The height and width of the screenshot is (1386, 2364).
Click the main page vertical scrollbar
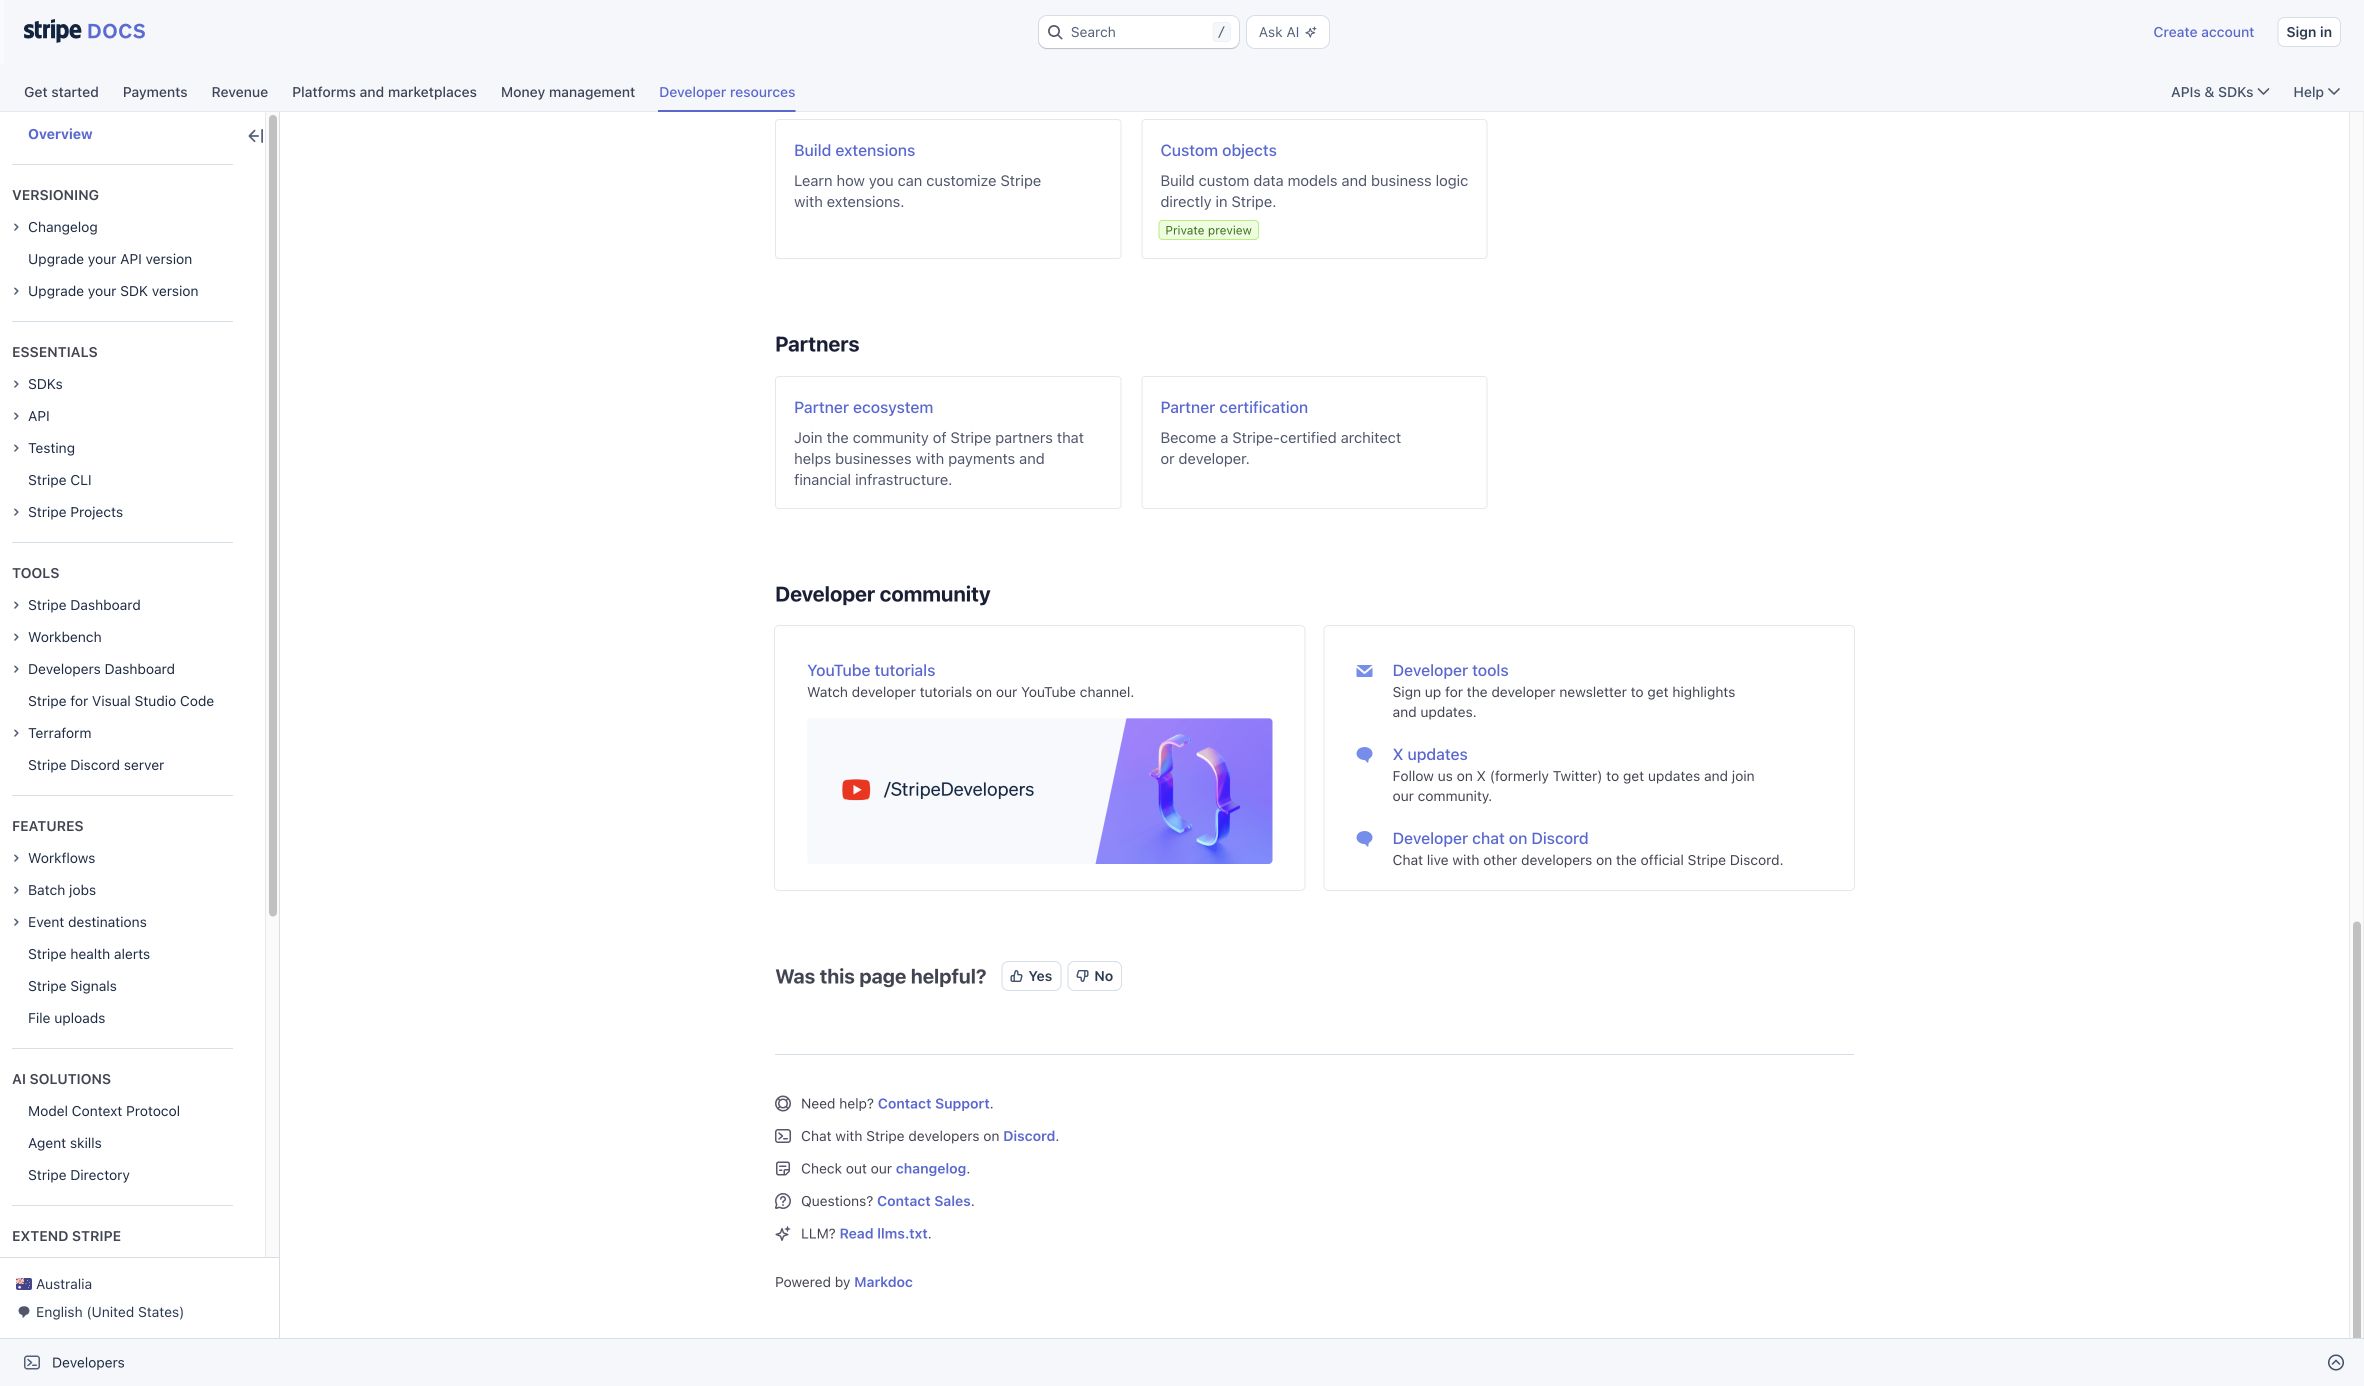(x=2356, y=1130)
